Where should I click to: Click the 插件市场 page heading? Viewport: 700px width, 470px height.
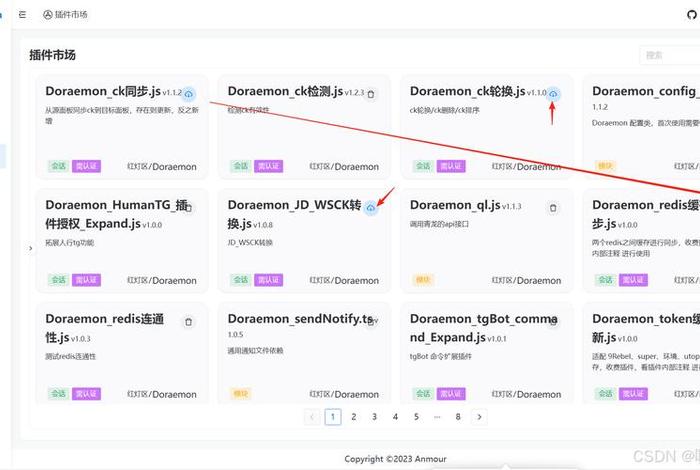point(53,55)
